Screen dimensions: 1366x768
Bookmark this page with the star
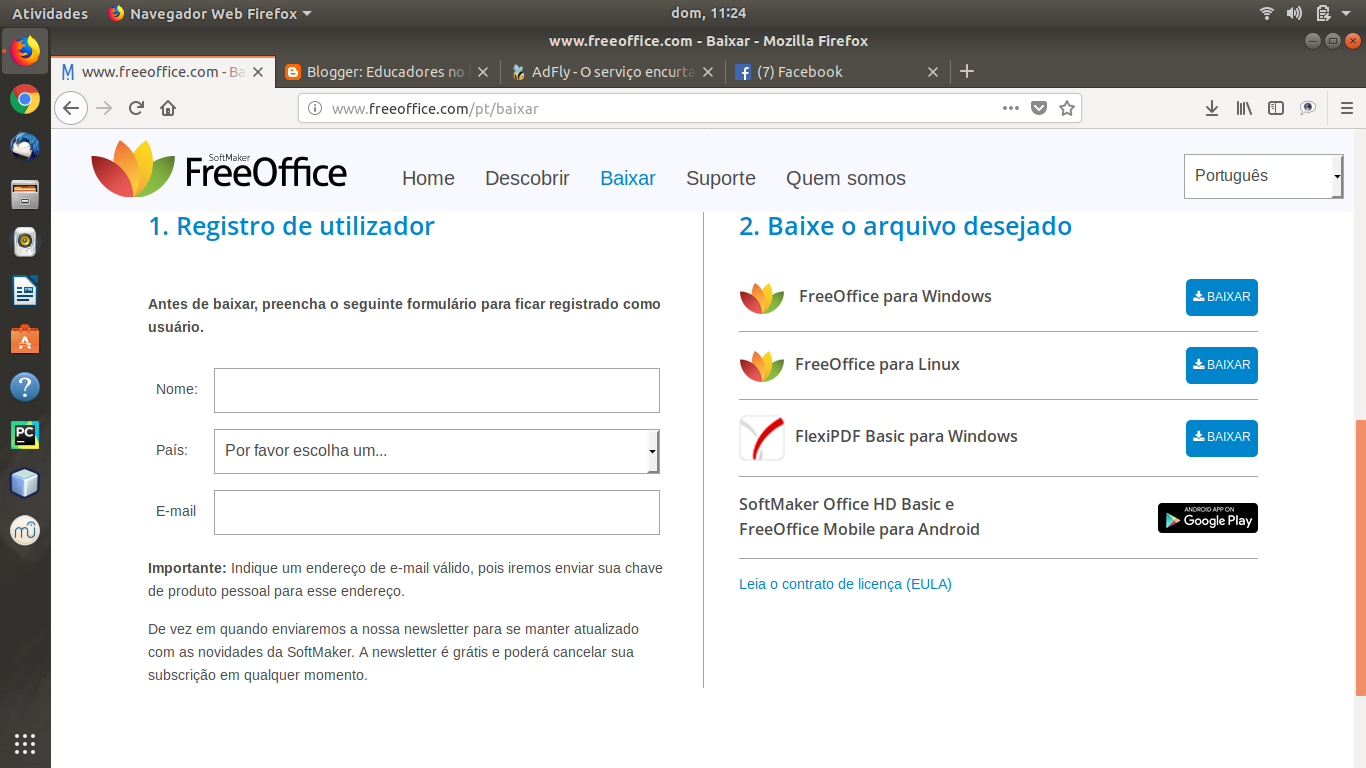click(x=1067, y=108)
